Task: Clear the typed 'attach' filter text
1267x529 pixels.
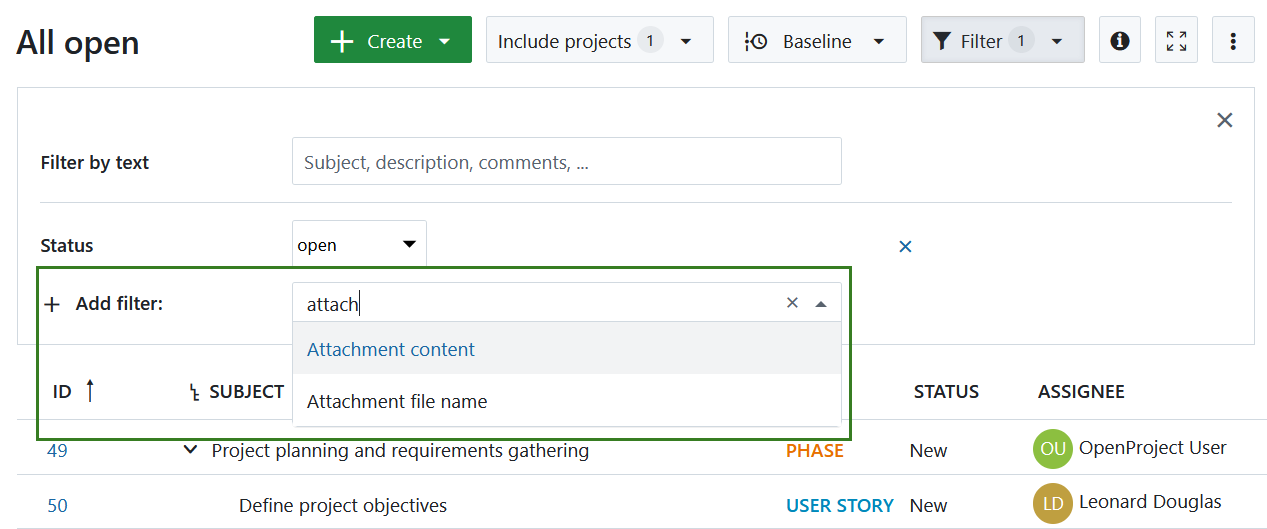Action: click(x=792, y=303)
